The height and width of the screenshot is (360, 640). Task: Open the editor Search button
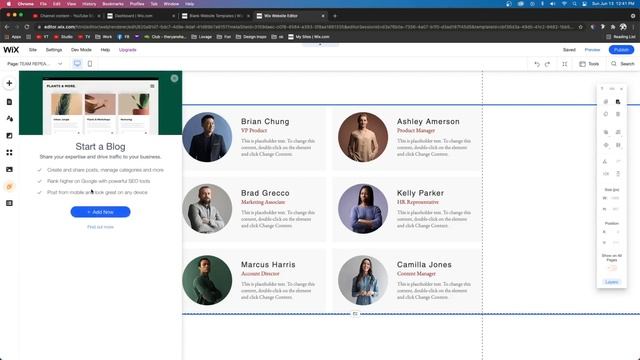(623, 64)
